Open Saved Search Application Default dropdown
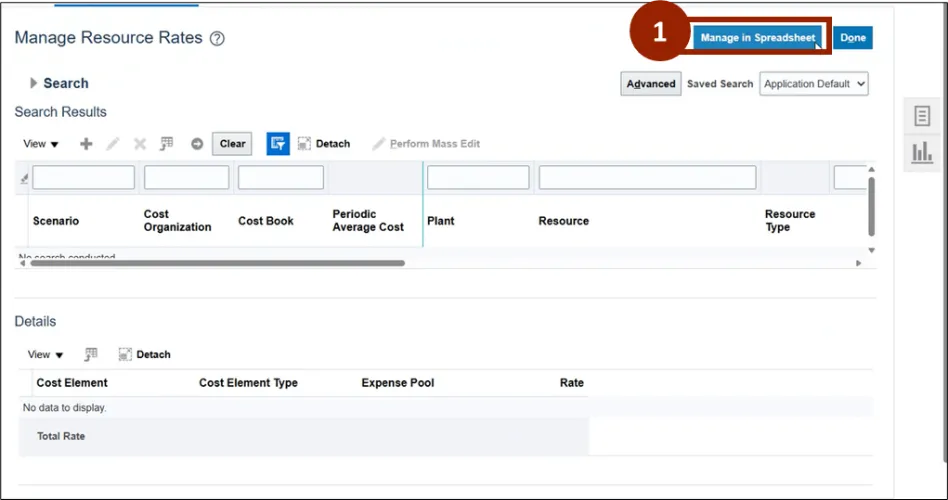This screenshot has height=500, width=948. 814,84
